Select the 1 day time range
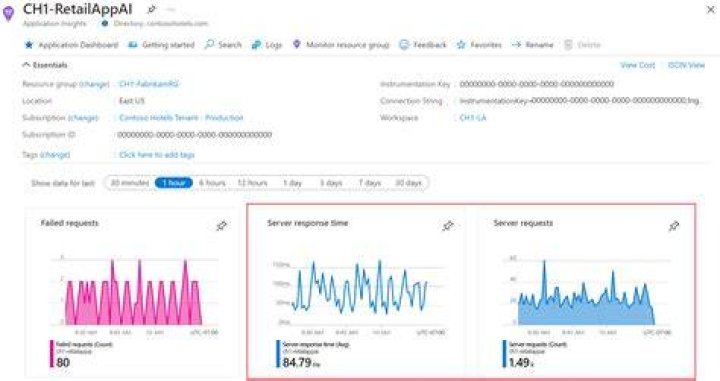Viewport: 720px width, 381px height. tap(292, 183)
